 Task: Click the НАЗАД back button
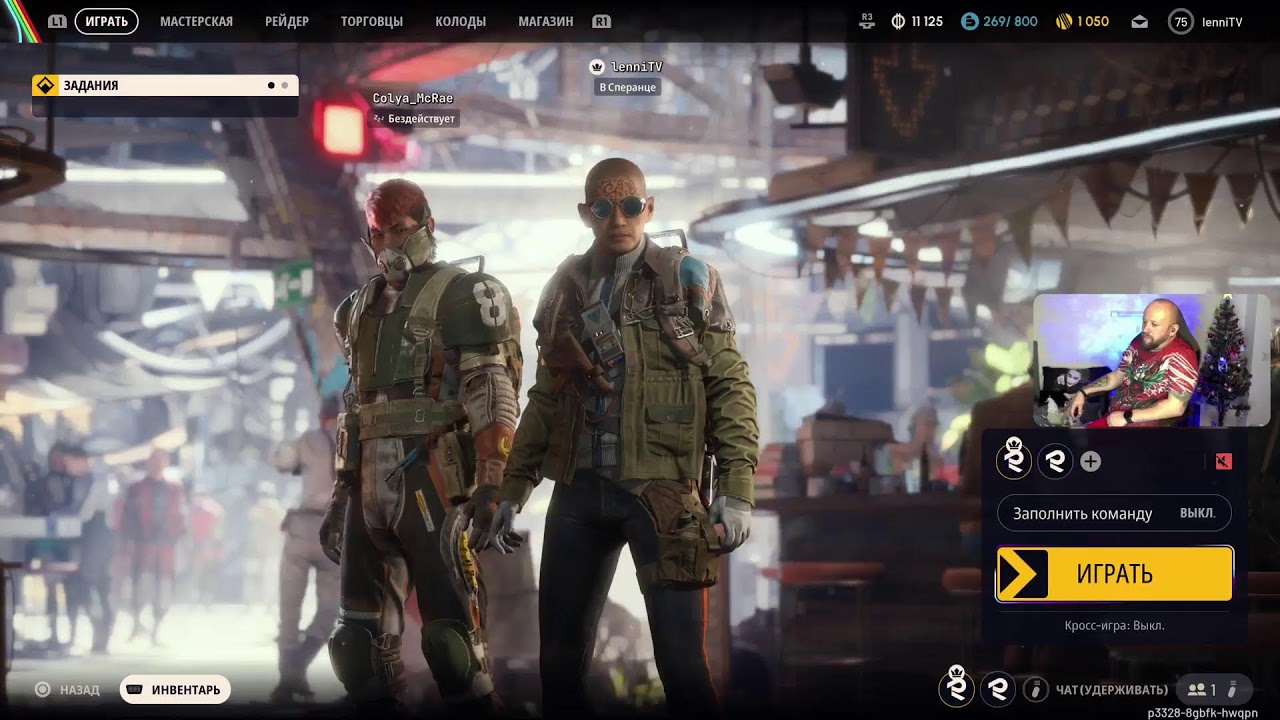(67, 690)
